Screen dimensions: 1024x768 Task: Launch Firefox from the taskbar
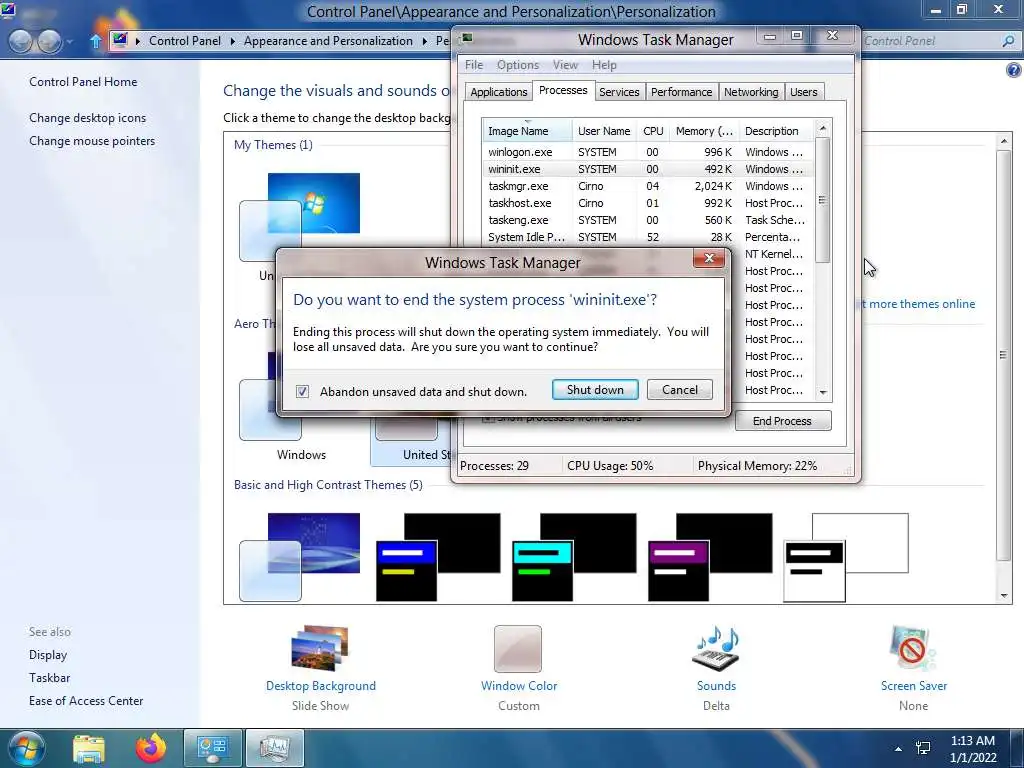point(150,748)
